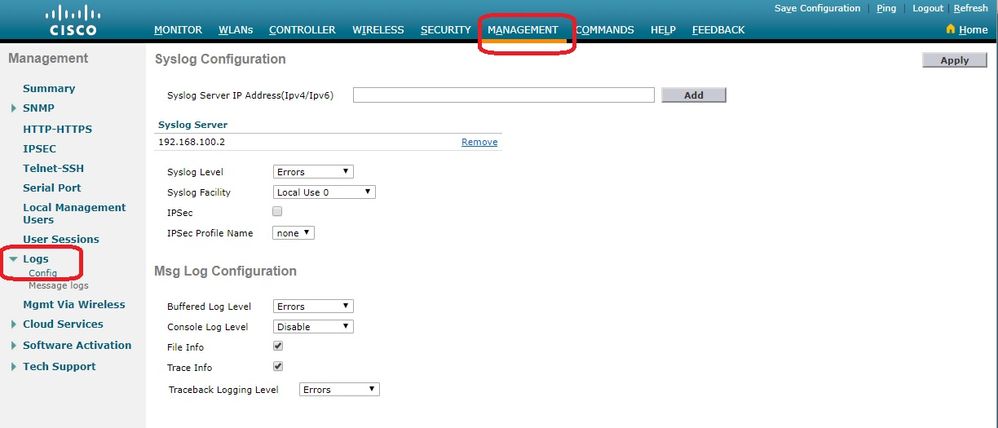Click the Save Configuration link
The image size is (998, 428).
(x=817, y=8)
